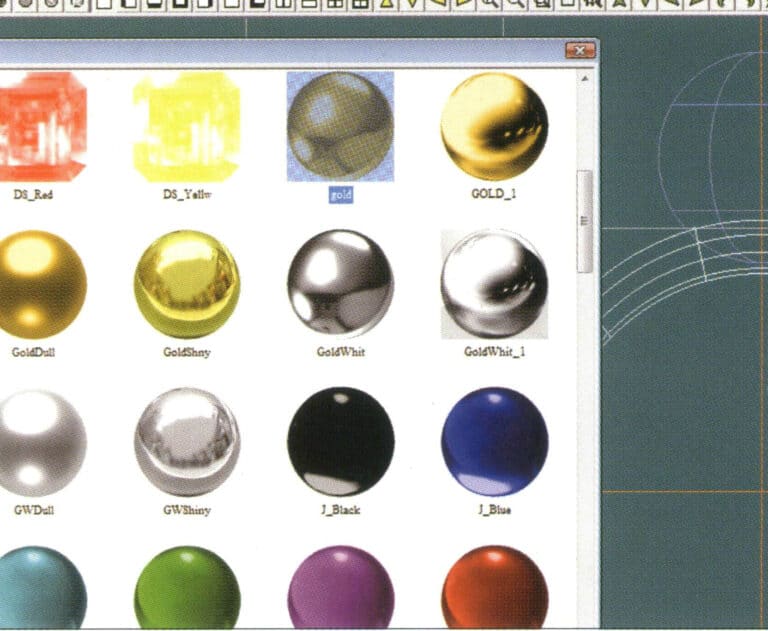Select the DS_Red gem material thumbnail
768x631 pixels.
(x=43, y=126)
